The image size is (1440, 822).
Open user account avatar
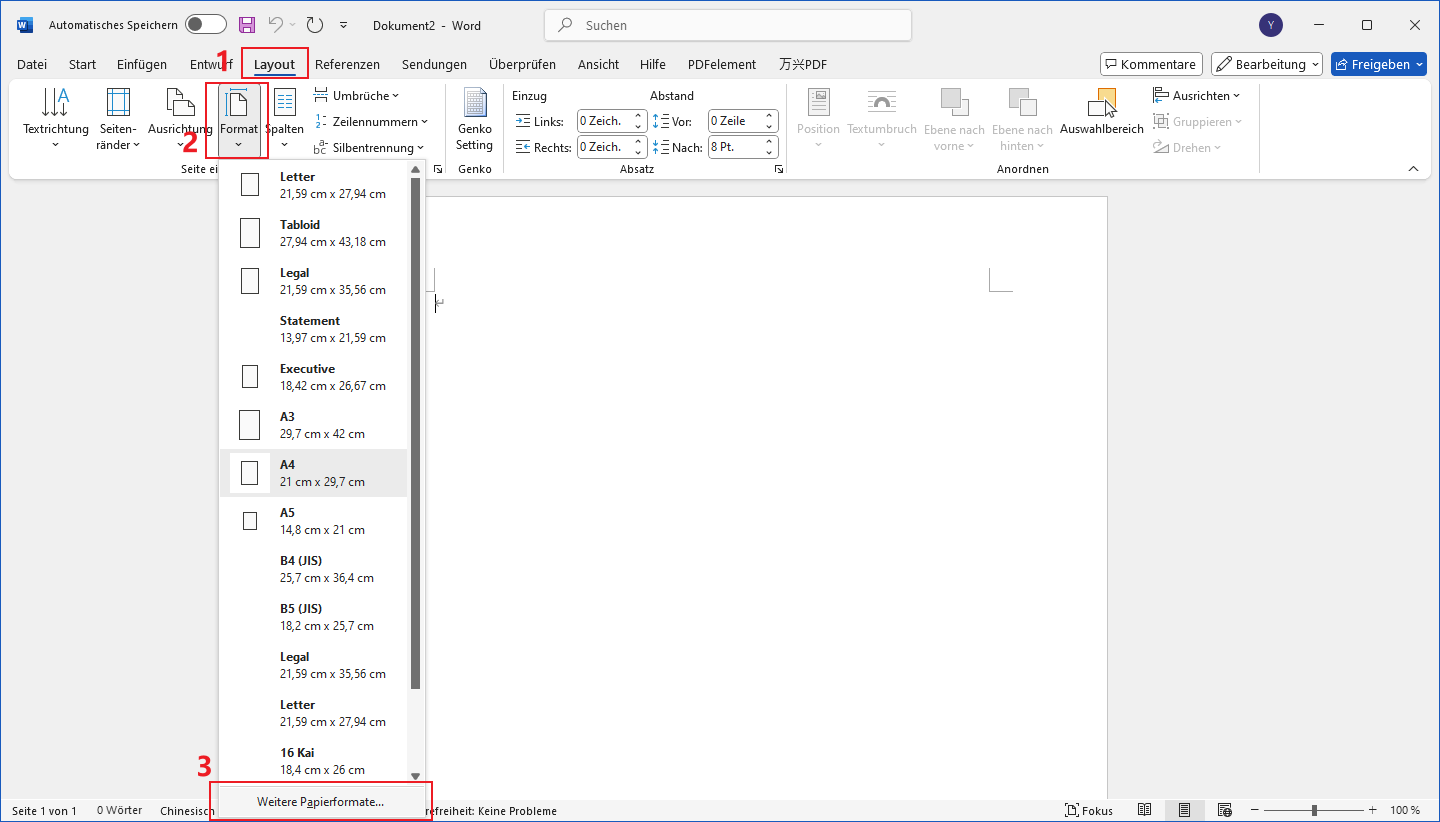(1271, 25)
